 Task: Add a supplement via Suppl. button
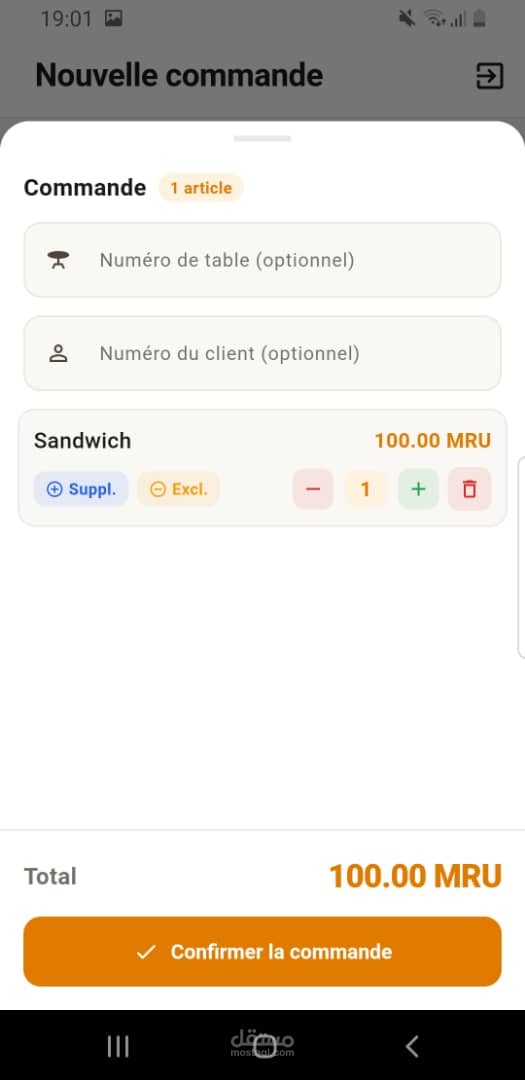[81, 489]
